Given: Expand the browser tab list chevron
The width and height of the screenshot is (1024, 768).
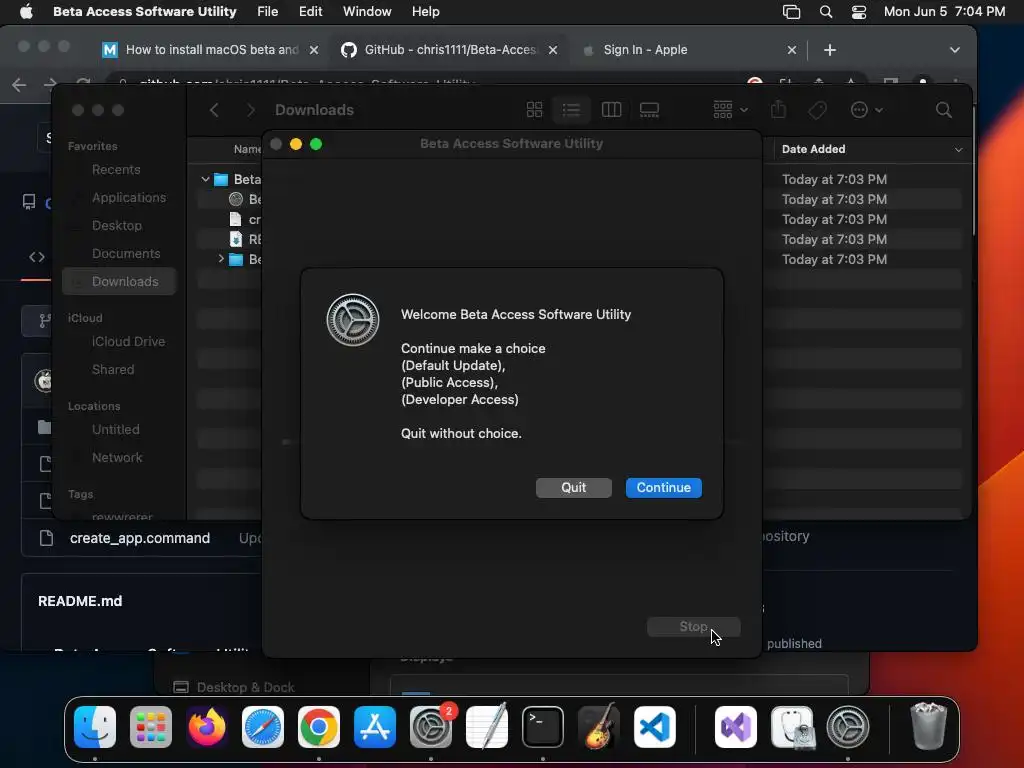Looking at the screenshot, I should (x=955, y=50).
